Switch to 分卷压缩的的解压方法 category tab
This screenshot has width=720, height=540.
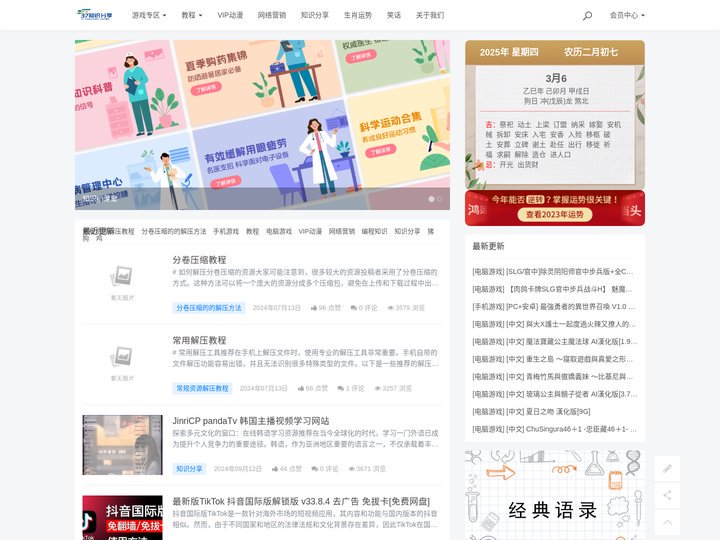(174, 231)
